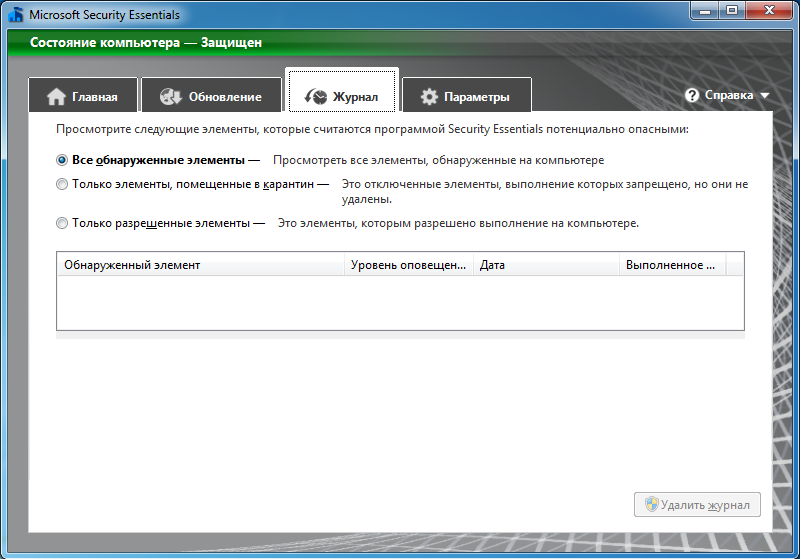The height and width of the screenshot is (559, 800).
Task: Open the Обновление tab label
Action: point(225,97)
